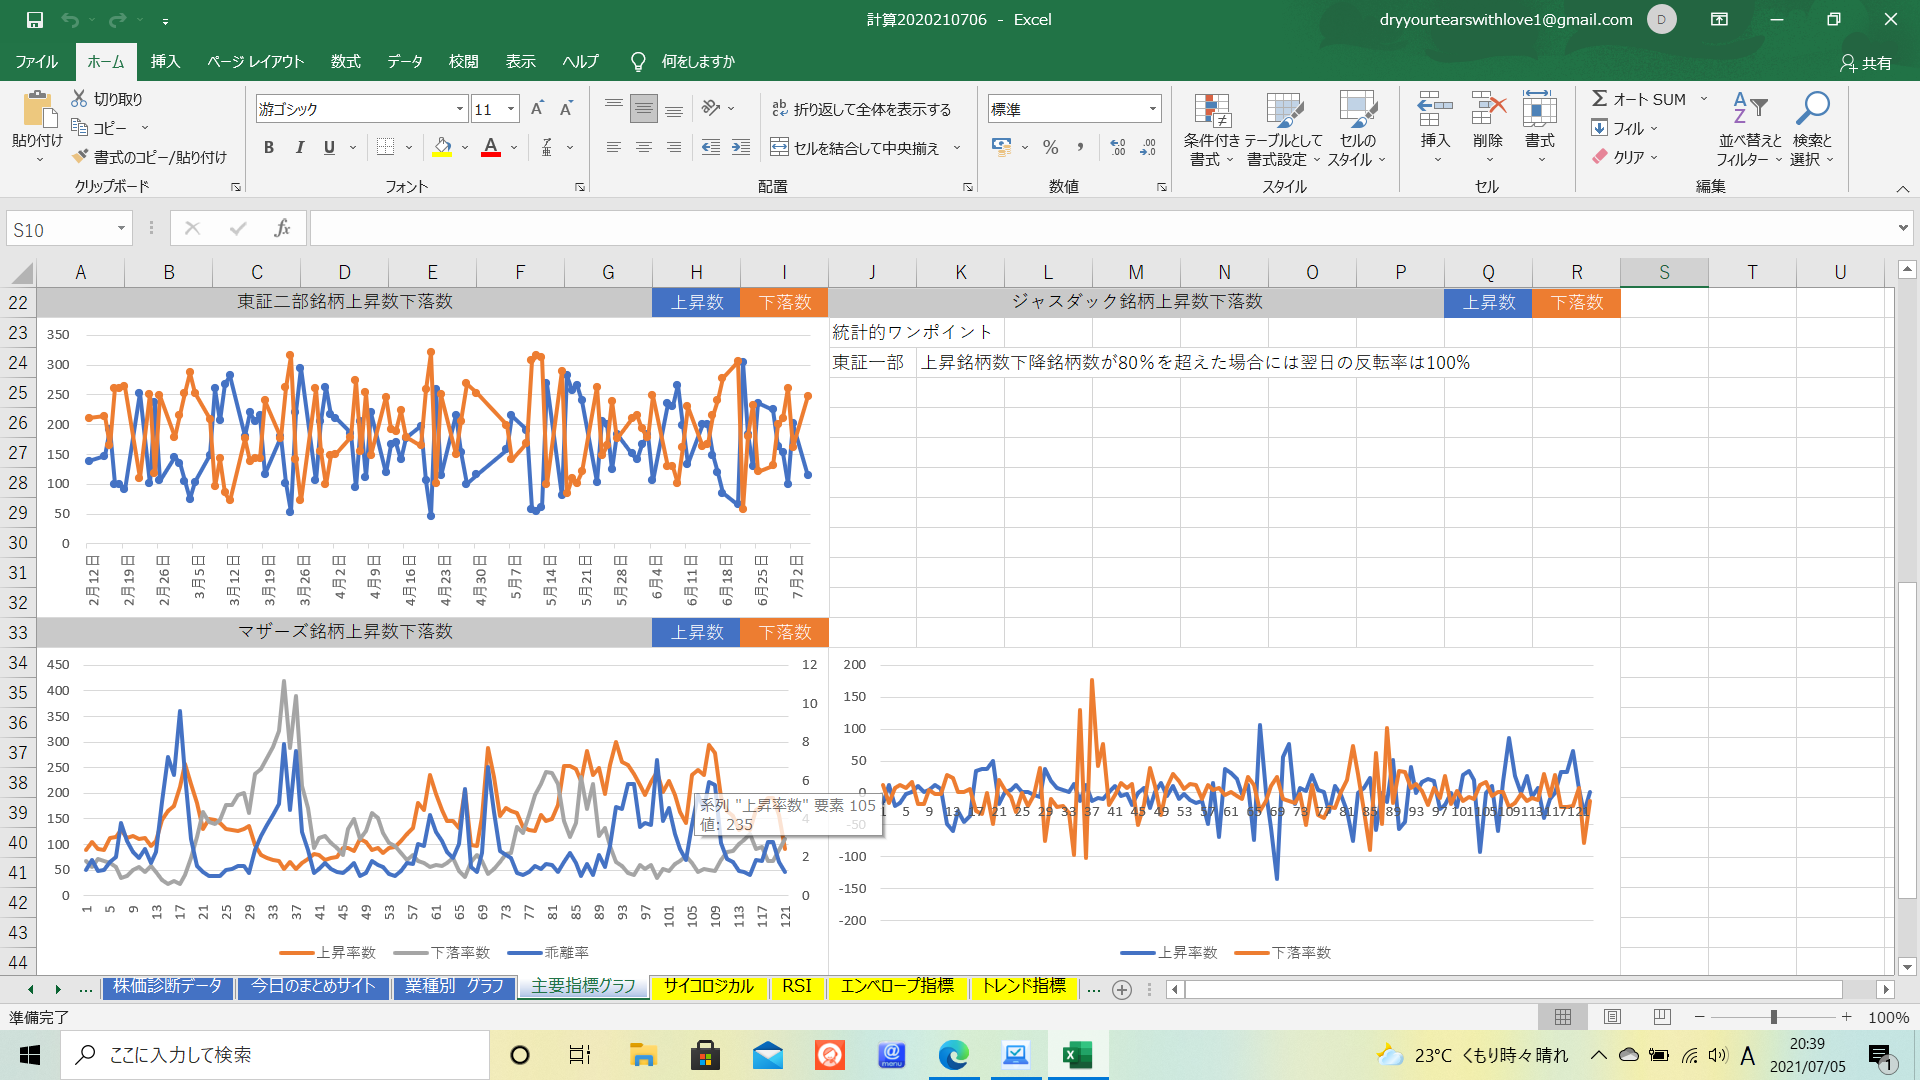Expand the number format combo box
The height and width of the screenshot is (1080, 1920).
pos(1153,109)
